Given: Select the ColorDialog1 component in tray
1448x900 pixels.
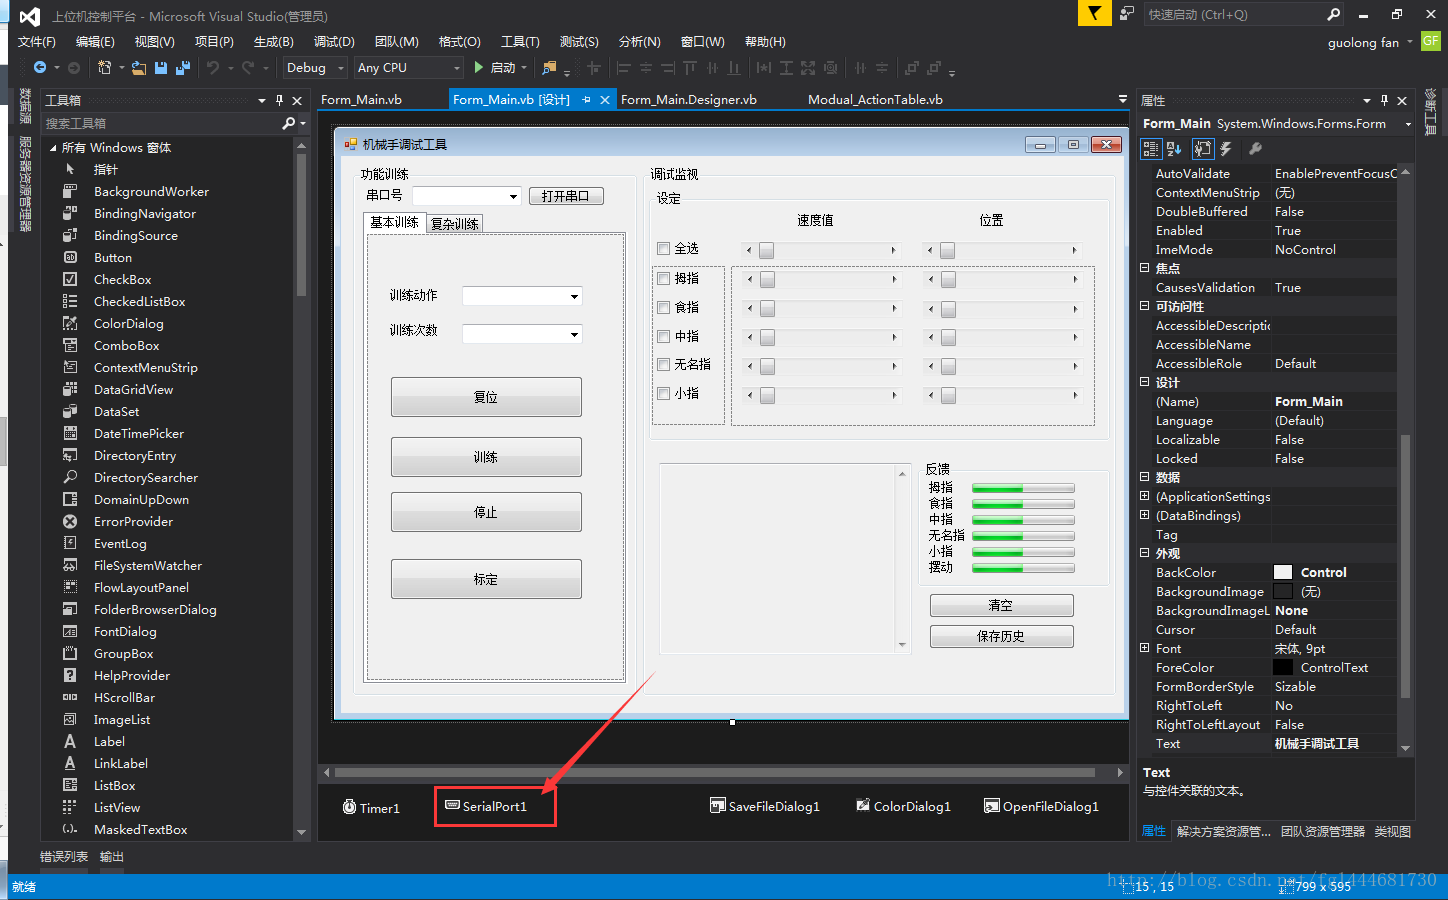Looking at the screenshot, I should click(904, 806).
